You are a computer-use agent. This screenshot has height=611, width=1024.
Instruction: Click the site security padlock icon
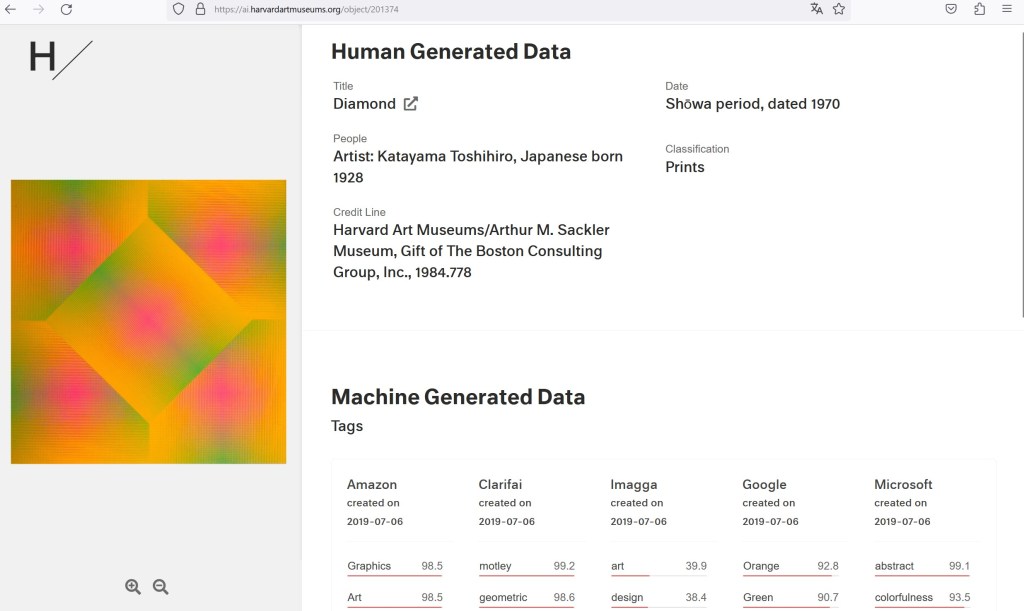click(199, 9)
